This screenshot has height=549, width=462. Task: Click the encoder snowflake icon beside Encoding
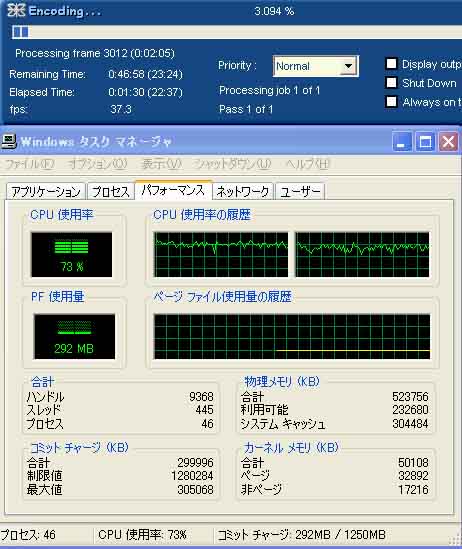point(16,10)
